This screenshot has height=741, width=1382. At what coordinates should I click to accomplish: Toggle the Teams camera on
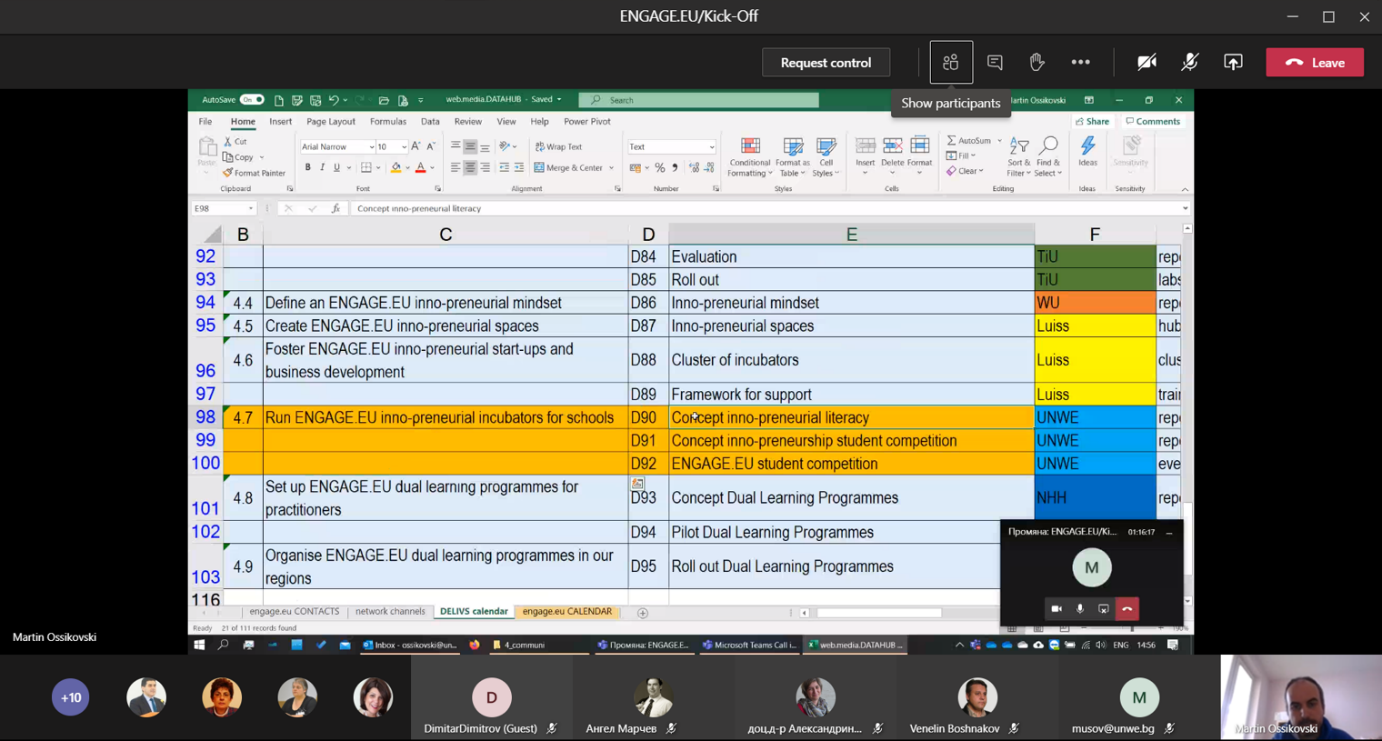click(1147, 62)
